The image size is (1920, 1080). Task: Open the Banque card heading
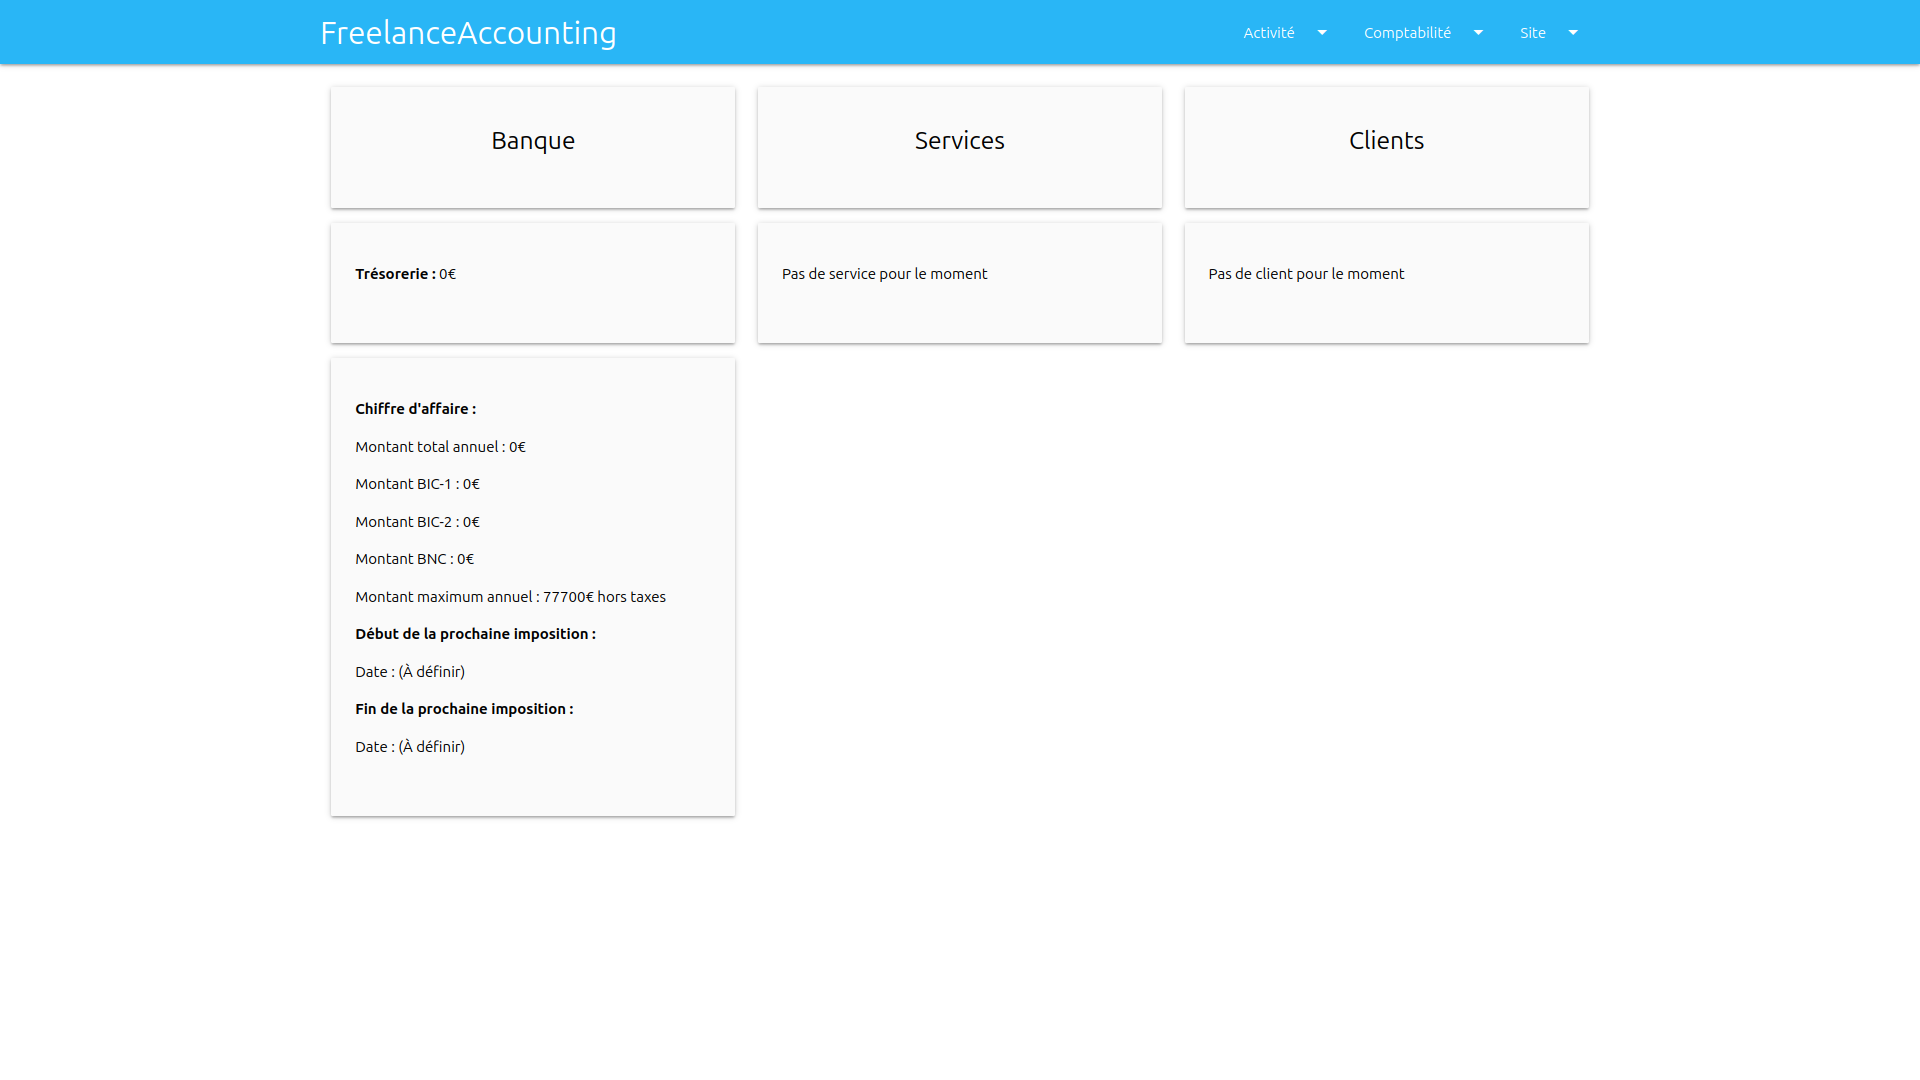533,141
